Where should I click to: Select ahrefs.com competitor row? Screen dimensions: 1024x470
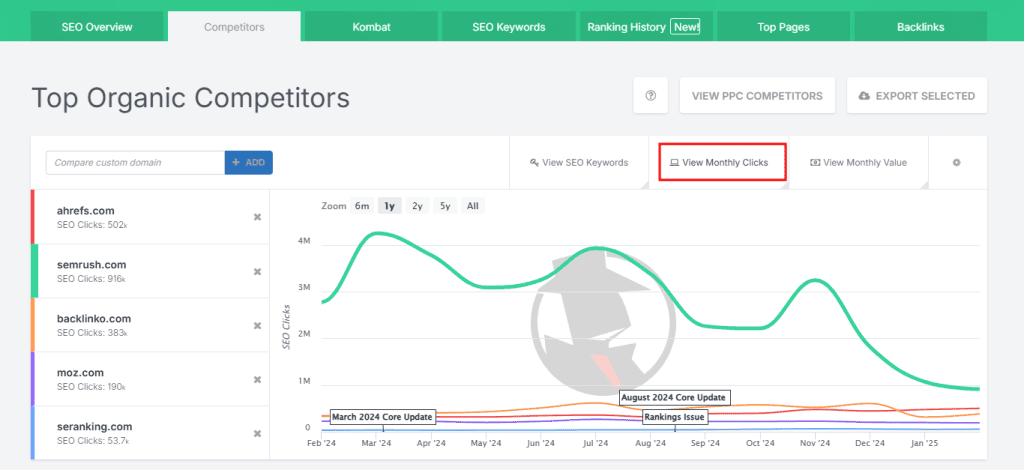click(150, 217)
